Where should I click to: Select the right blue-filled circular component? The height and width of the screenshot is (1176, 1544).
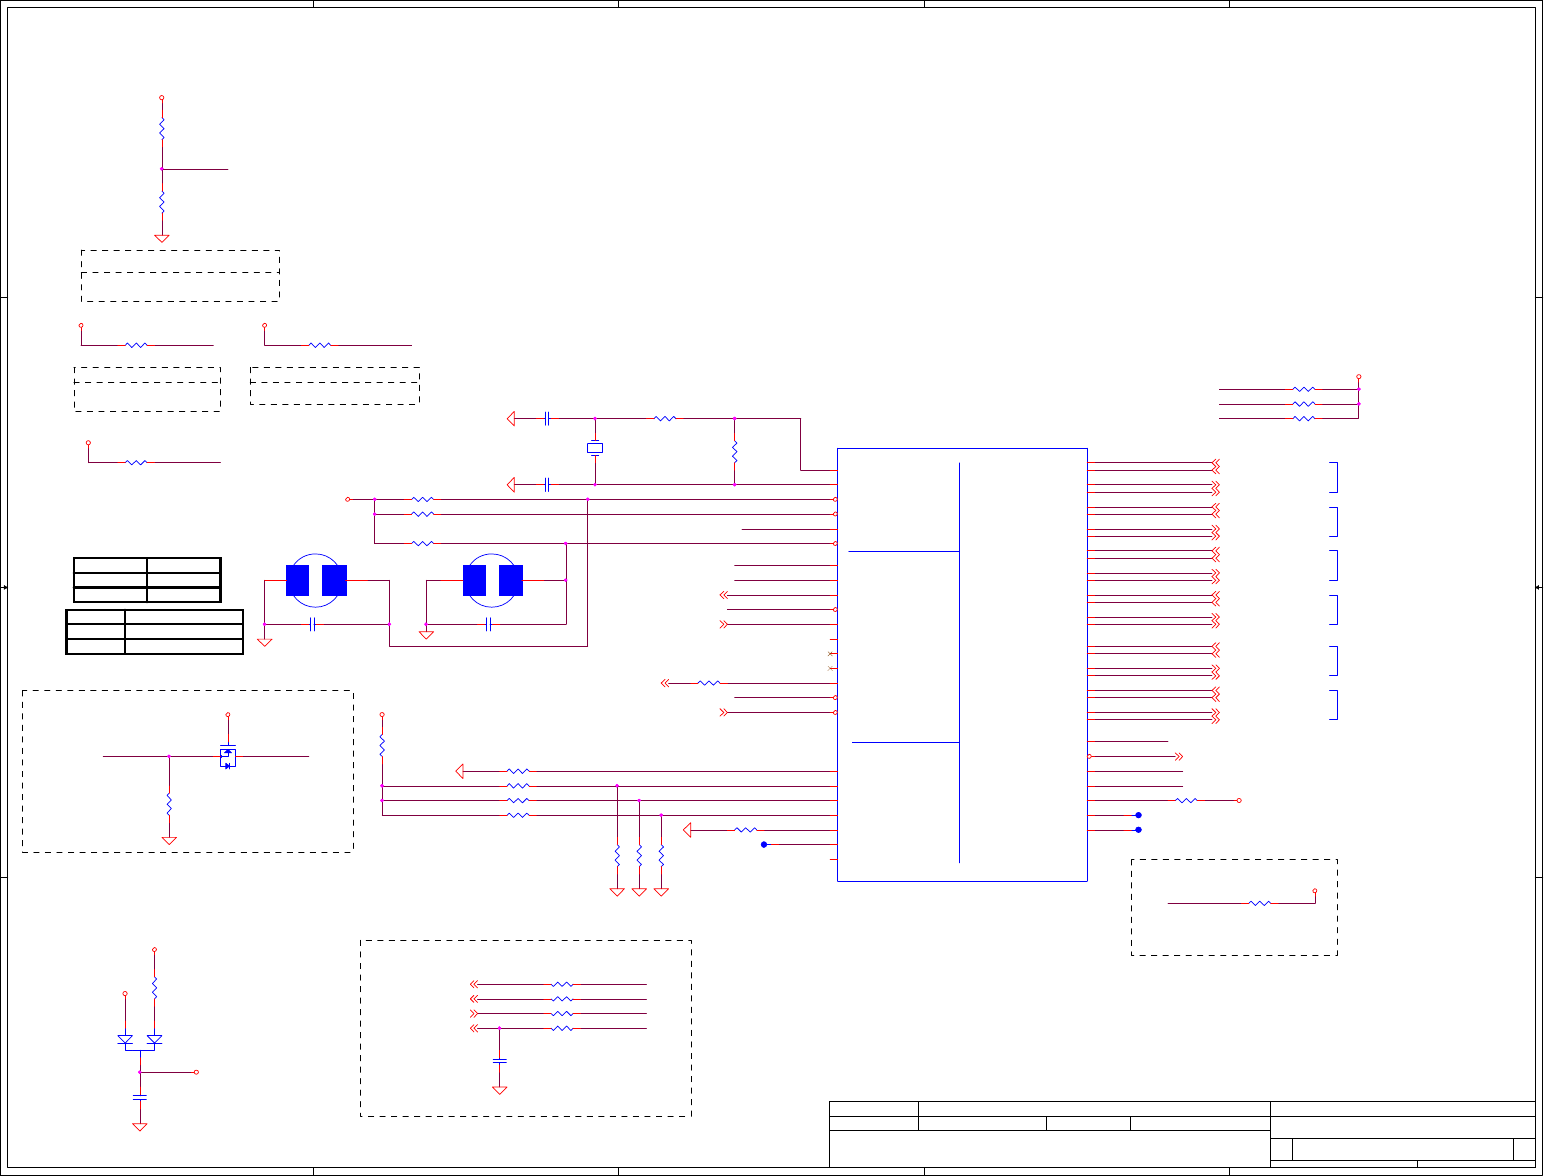[x=493, y=581]
